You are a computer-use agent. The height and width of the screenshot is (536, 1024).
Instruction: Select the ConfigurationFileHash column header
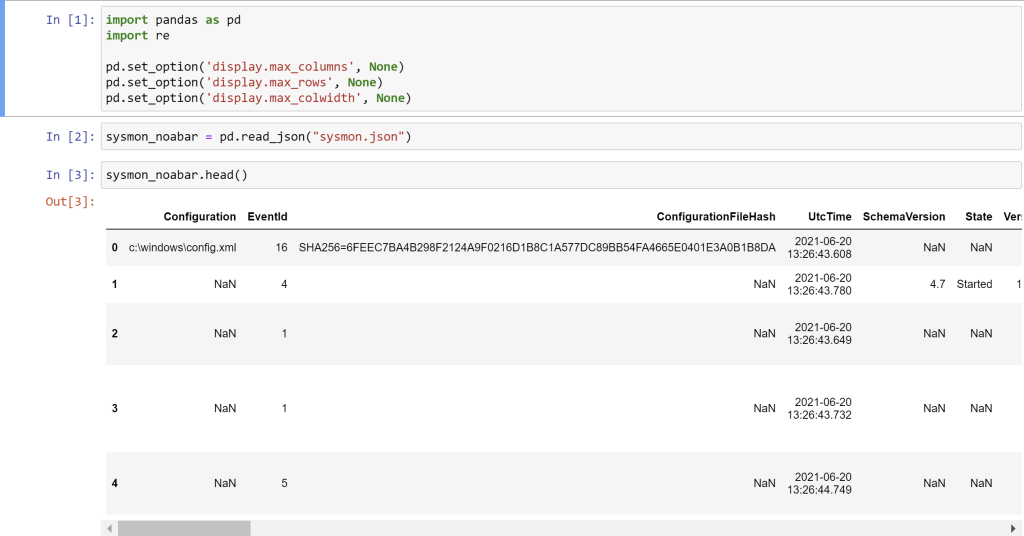coord(715,217)
